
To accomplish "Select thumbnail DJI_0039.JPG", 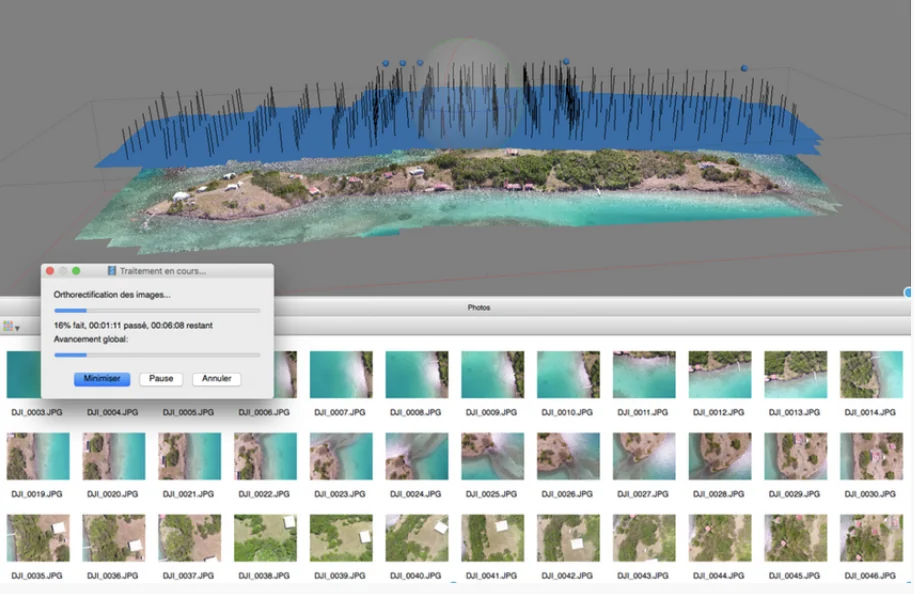I will pyautogui.click(x=341, y=537).
